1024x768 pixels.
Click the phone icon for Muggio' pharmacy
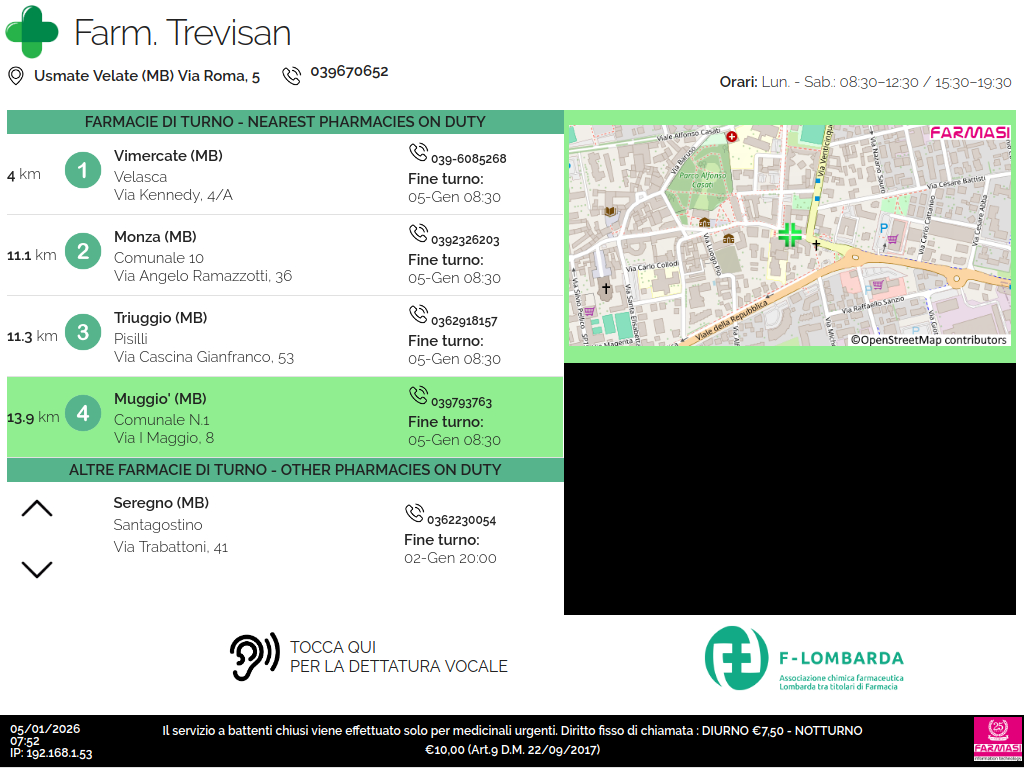(x=418, y=395)
